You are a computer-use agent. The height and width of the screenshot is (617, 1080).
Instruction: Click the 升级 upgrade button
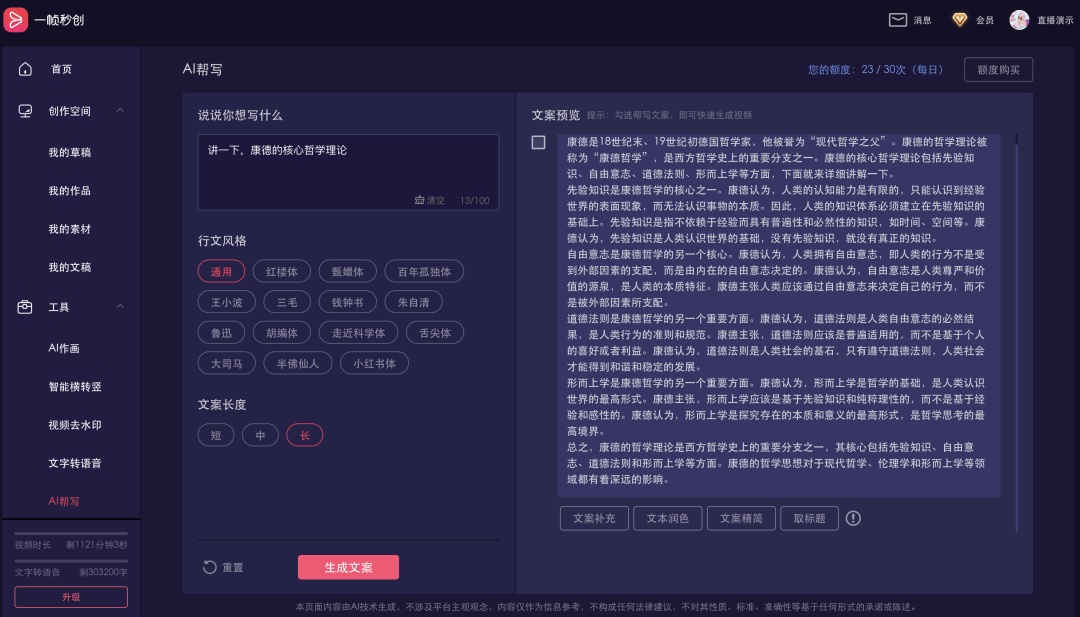point(71,597)
